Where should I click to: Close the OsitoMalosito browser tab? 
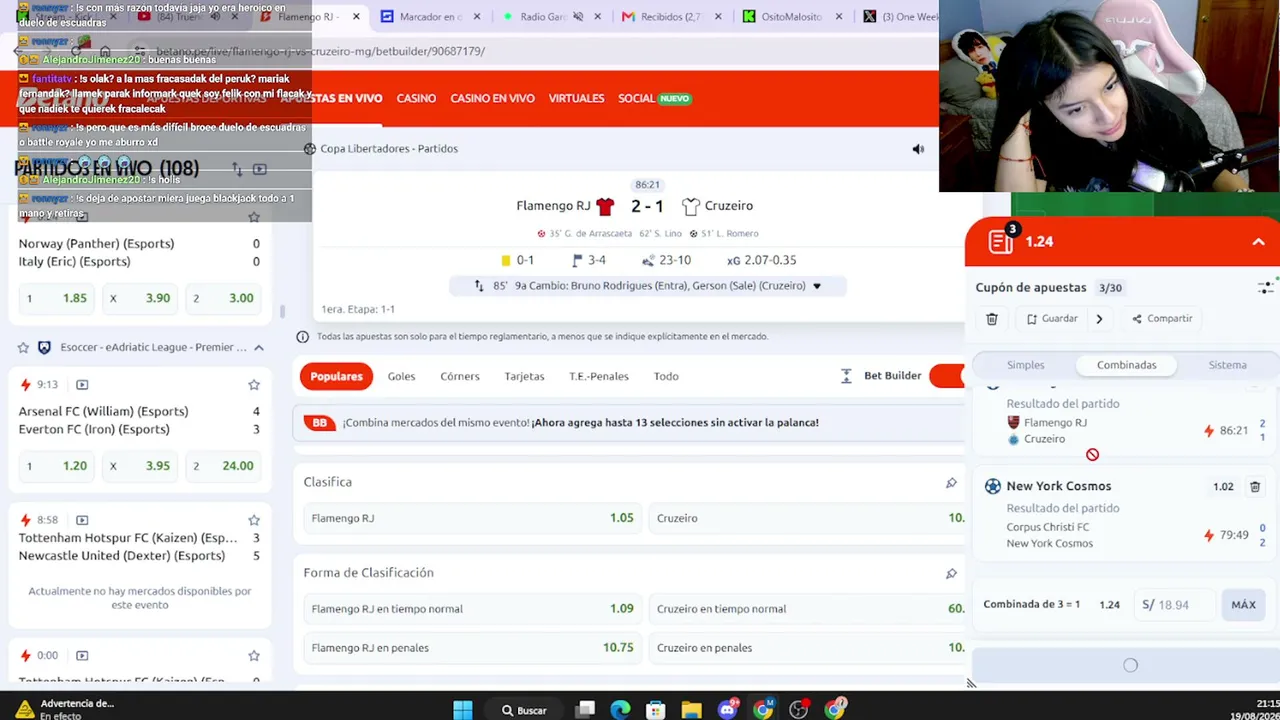(839, 17)
